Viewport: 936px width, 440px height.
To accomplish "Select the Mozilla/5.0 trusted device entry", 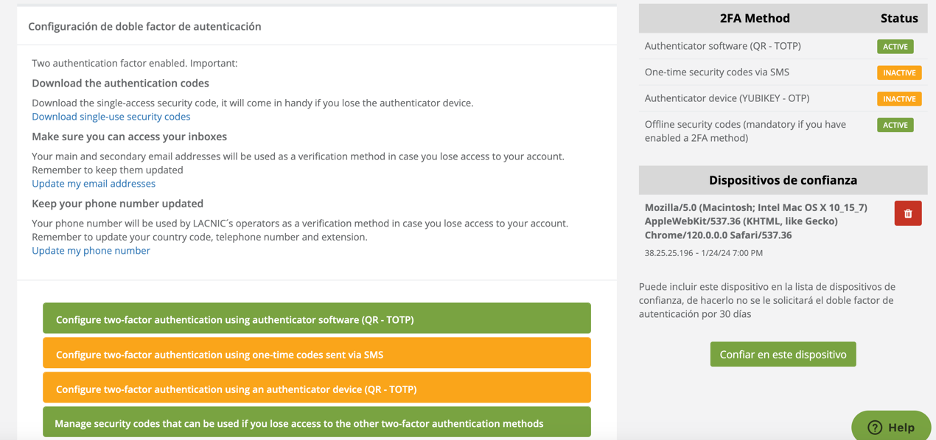I will tap(756, 221).
